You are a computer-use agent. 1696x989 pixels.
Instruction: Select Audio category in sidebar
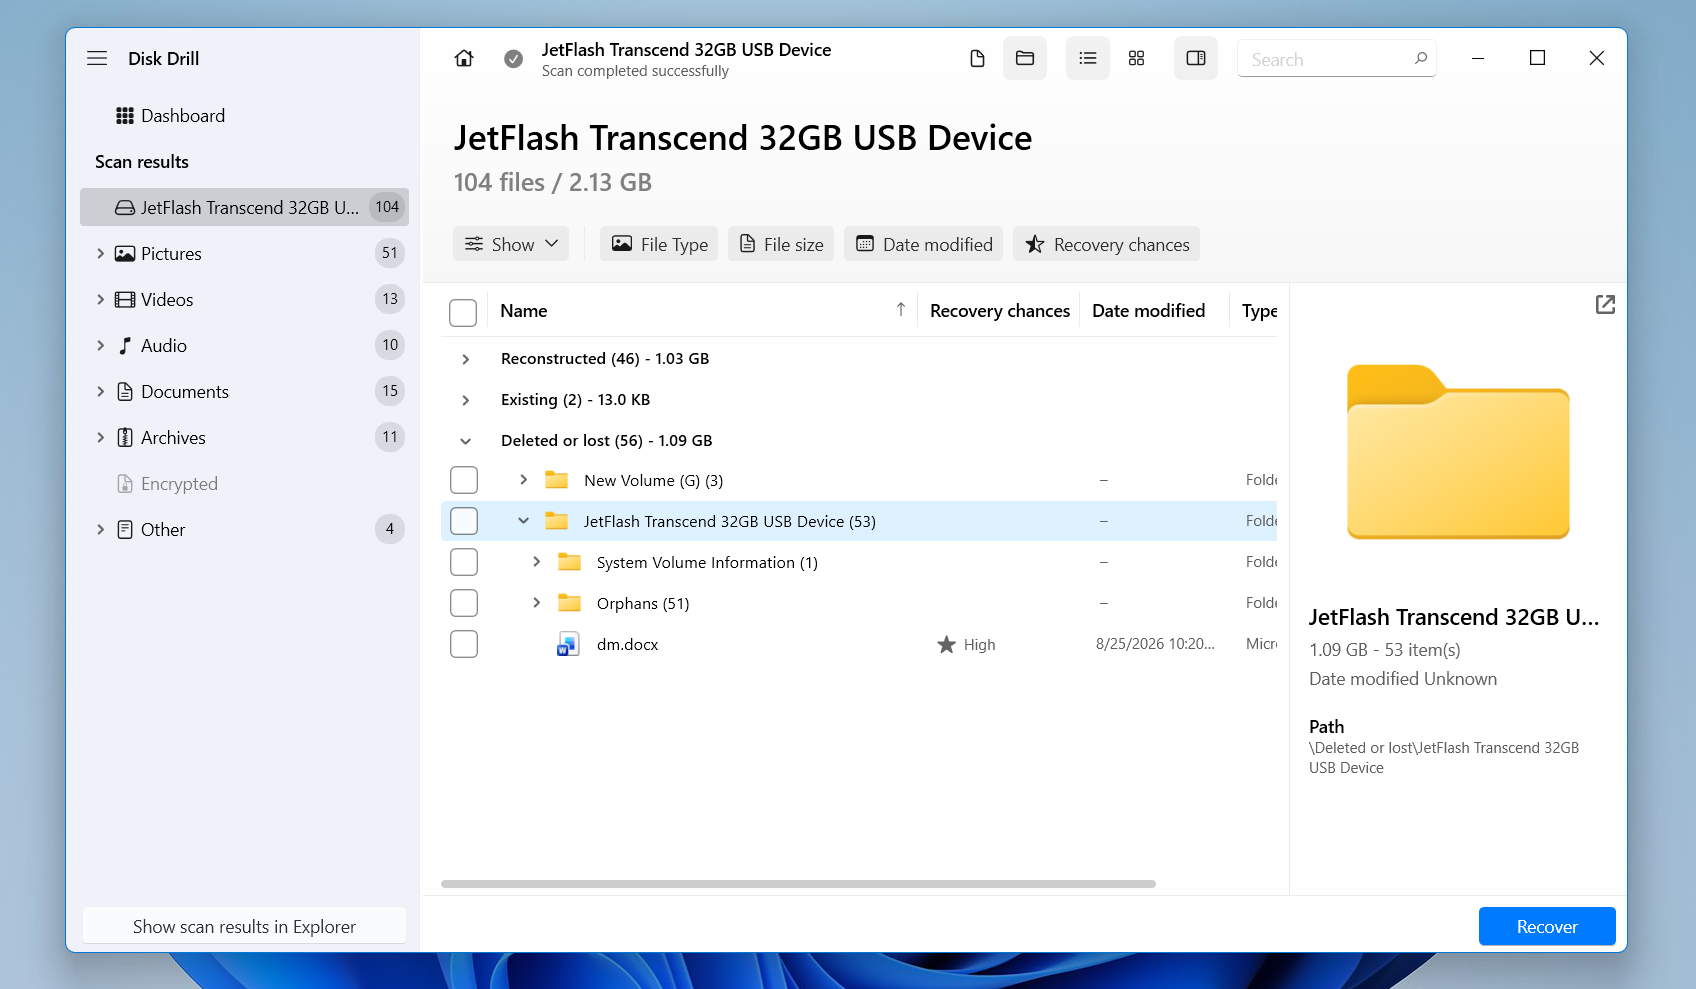pyautogui.click(x=244, y=346)
